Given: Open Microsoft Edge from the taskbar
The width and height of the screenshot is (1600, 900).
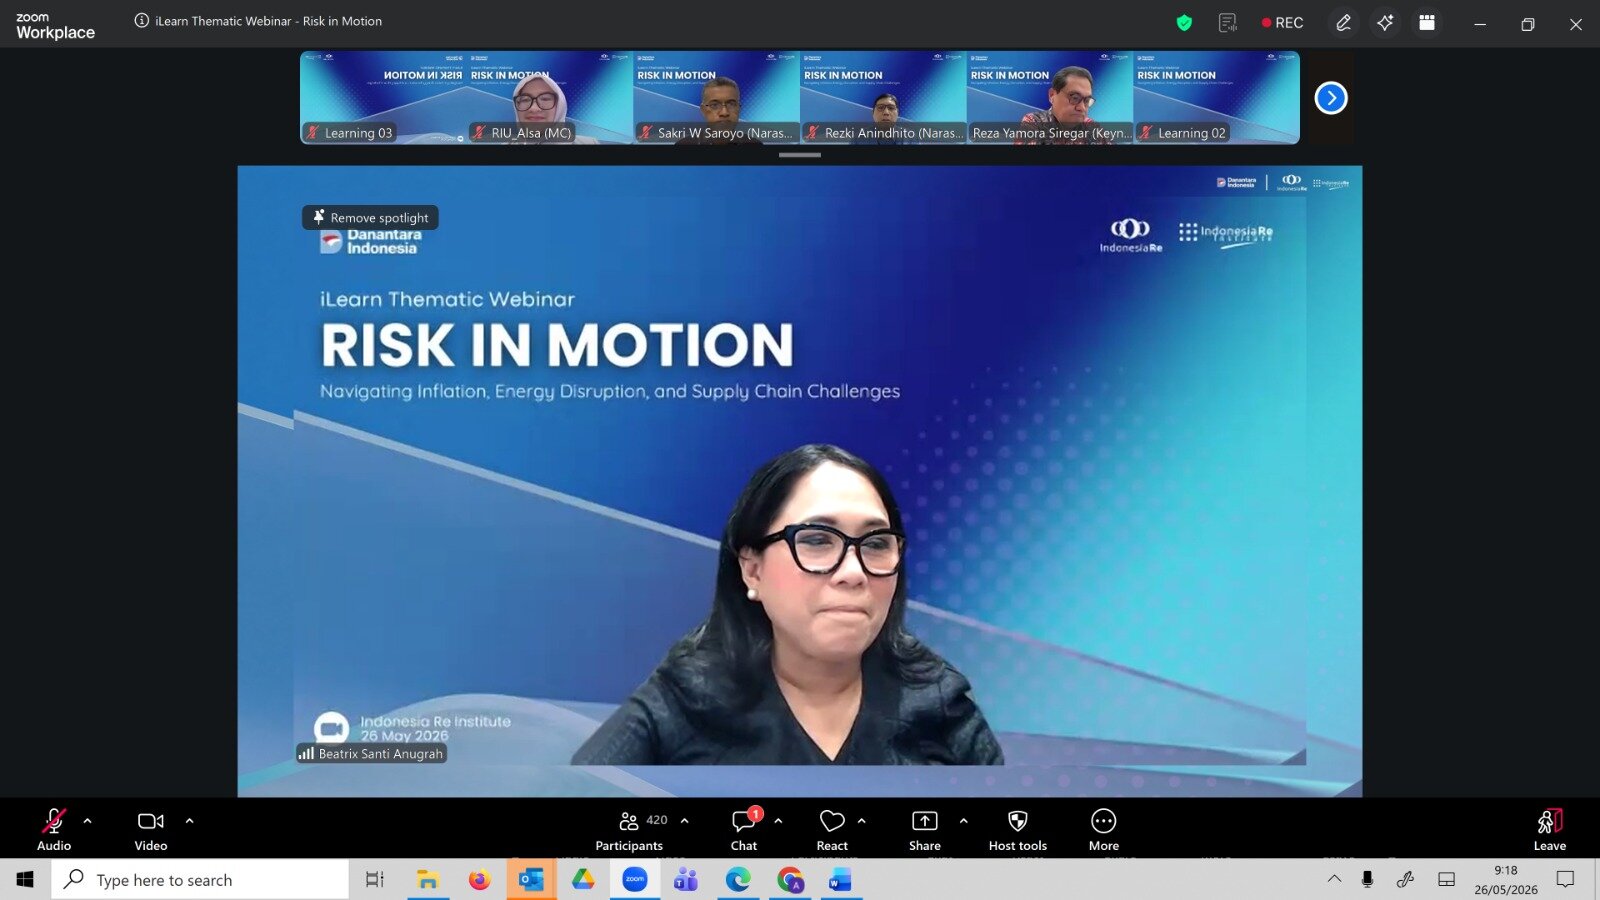Looking at the screenshot, I should coord(738,880).
